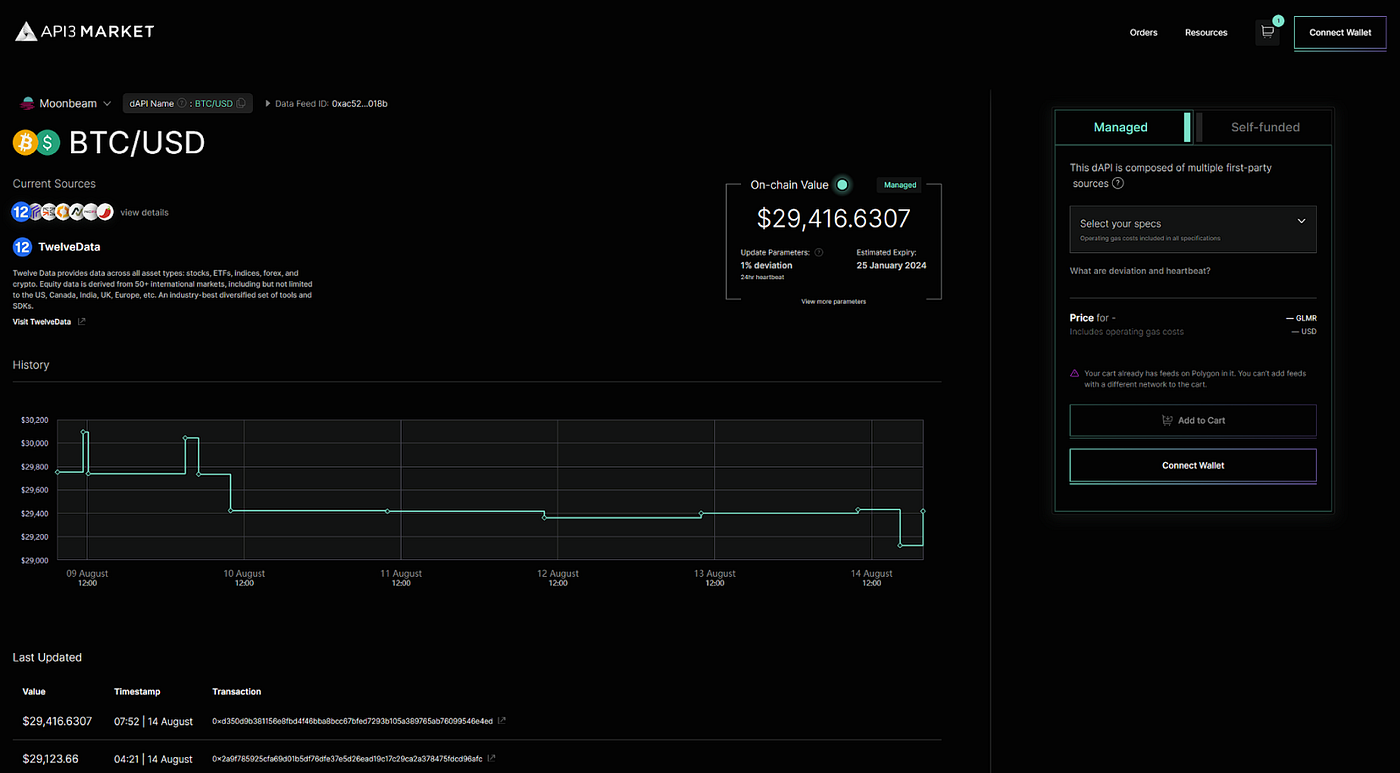Click the transaction hash starting 0xd350d9b

352,721
